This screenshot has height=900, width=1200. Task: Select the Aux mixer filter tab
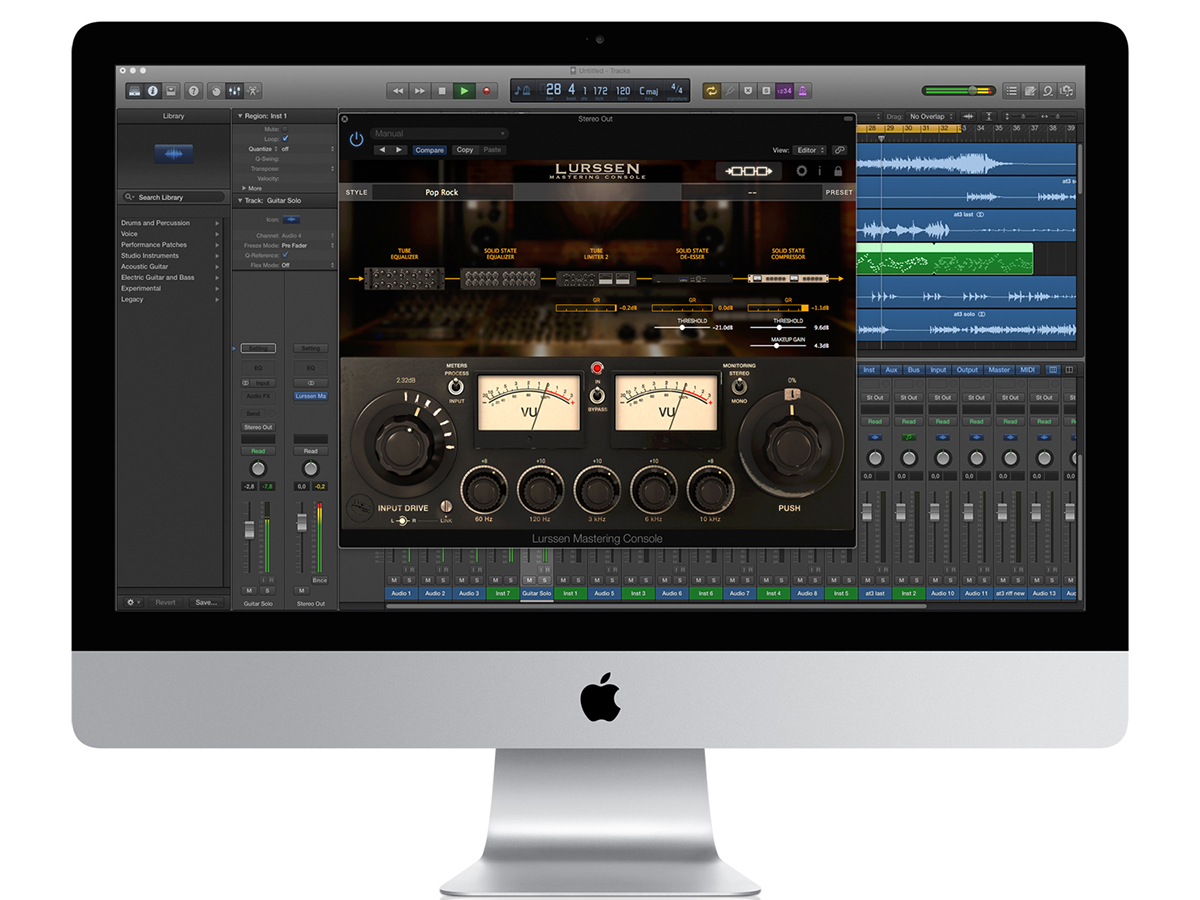tap(892, 370)
